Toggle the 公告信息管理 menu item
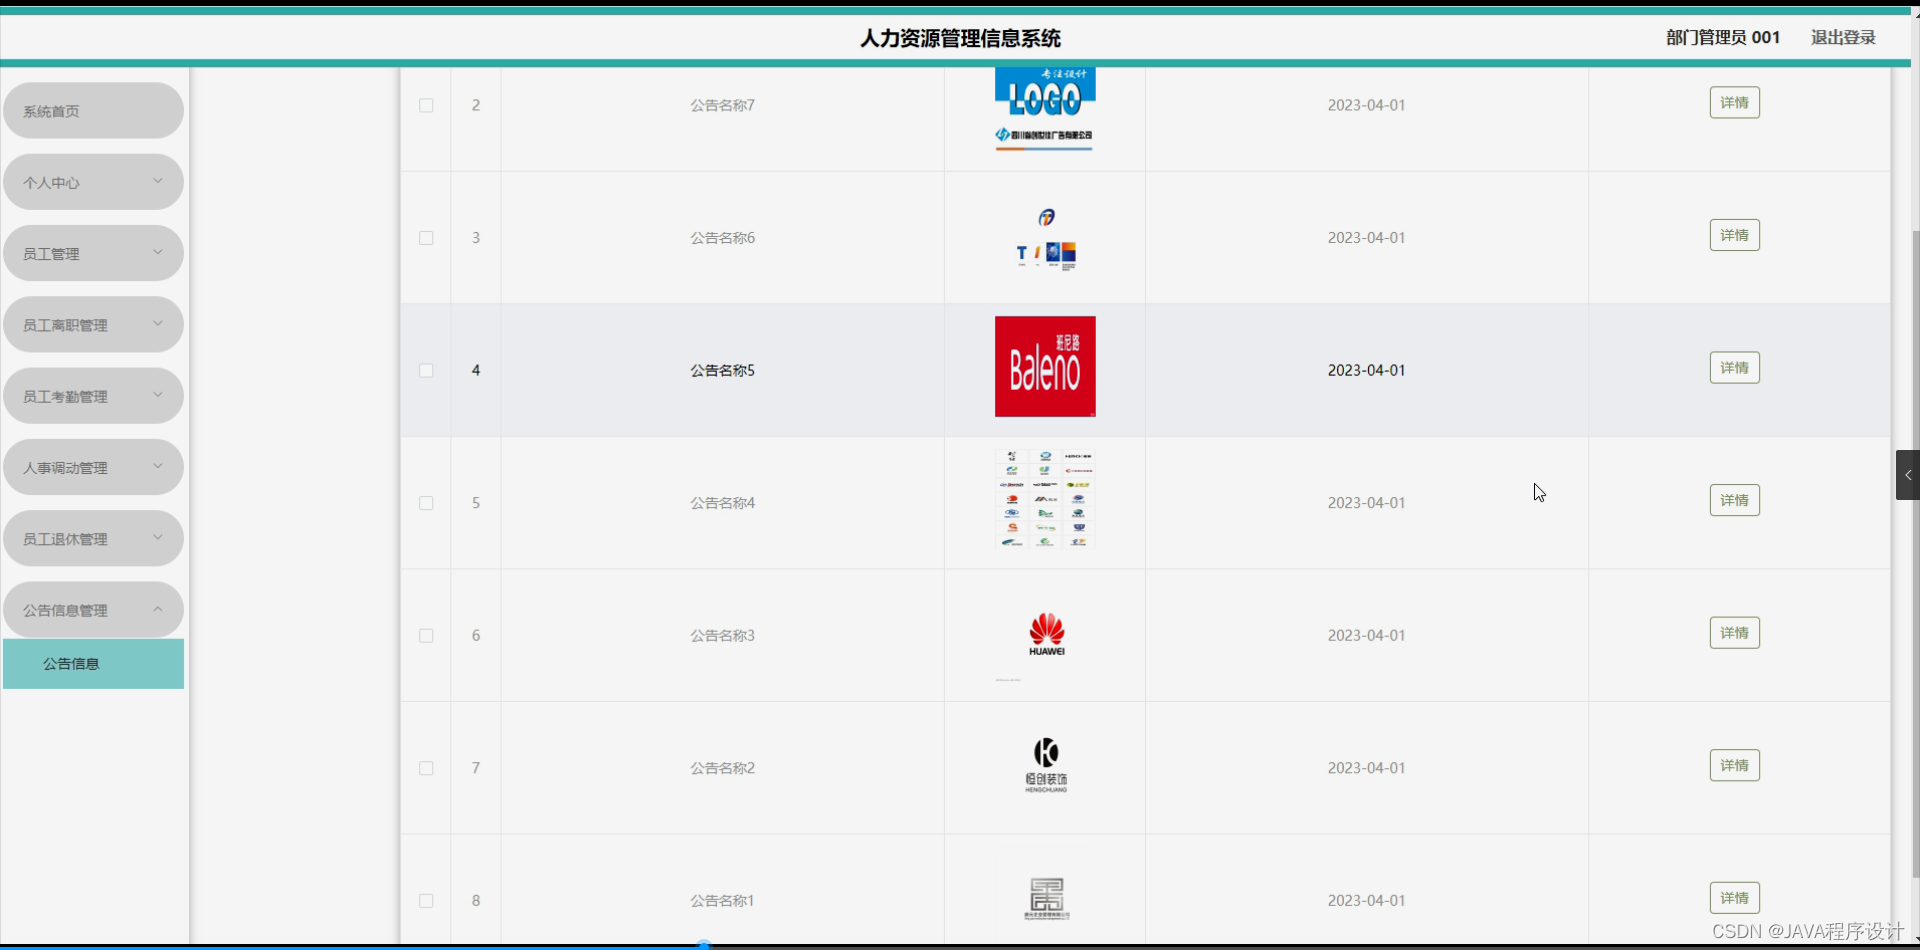Screen dimensions: 1920x950 tap(93, 609)
